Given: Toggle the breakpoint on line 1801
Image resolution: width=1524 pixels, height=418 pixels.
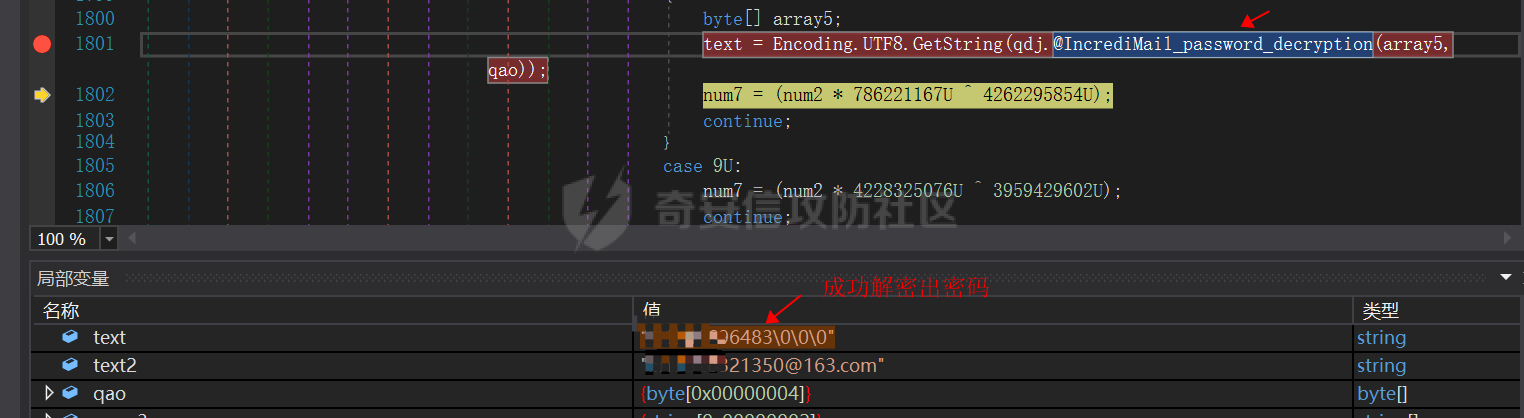Looking at the screenshot, I should pyautogui.click(x=42, y=44).
